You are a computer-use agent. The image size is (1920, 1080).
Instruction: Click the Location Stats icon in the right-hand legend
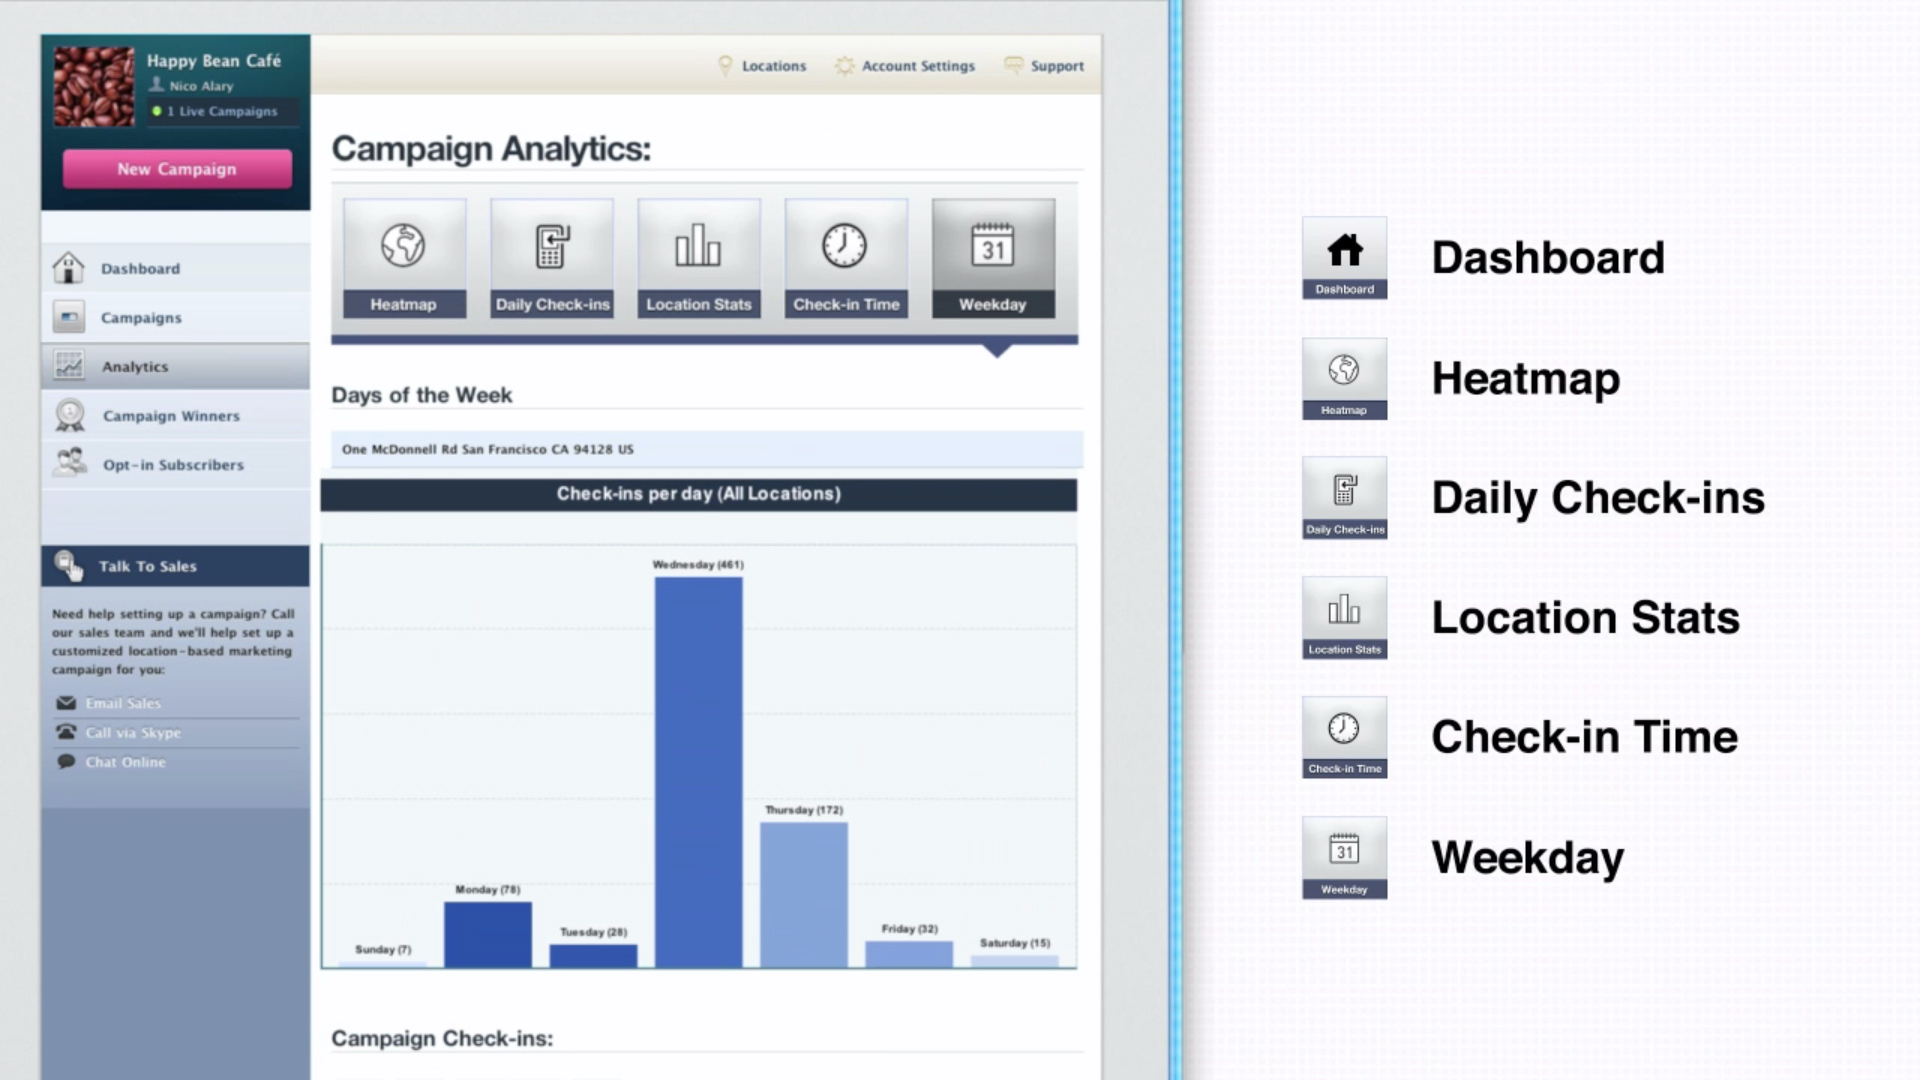(x=1344, y=617)
